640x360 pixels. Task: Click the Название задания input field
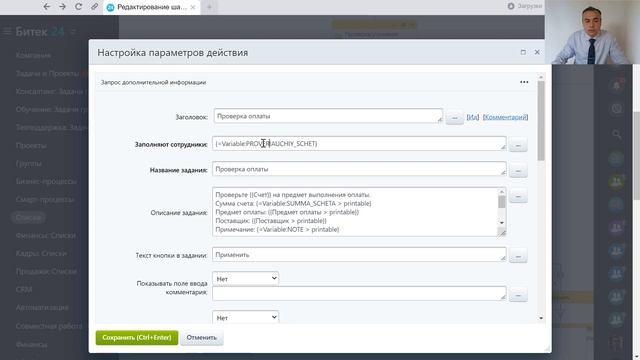click(x=359, y=169)
